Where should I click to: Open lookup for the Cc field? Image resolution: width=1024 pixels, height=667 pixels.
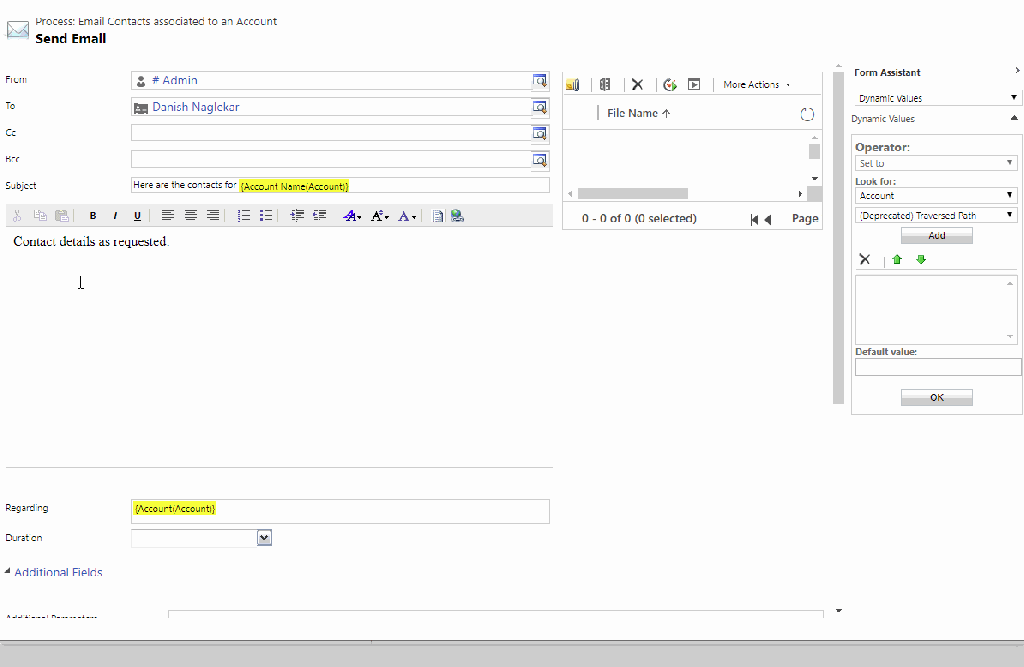pyautogui.click(x=540, y=133)
